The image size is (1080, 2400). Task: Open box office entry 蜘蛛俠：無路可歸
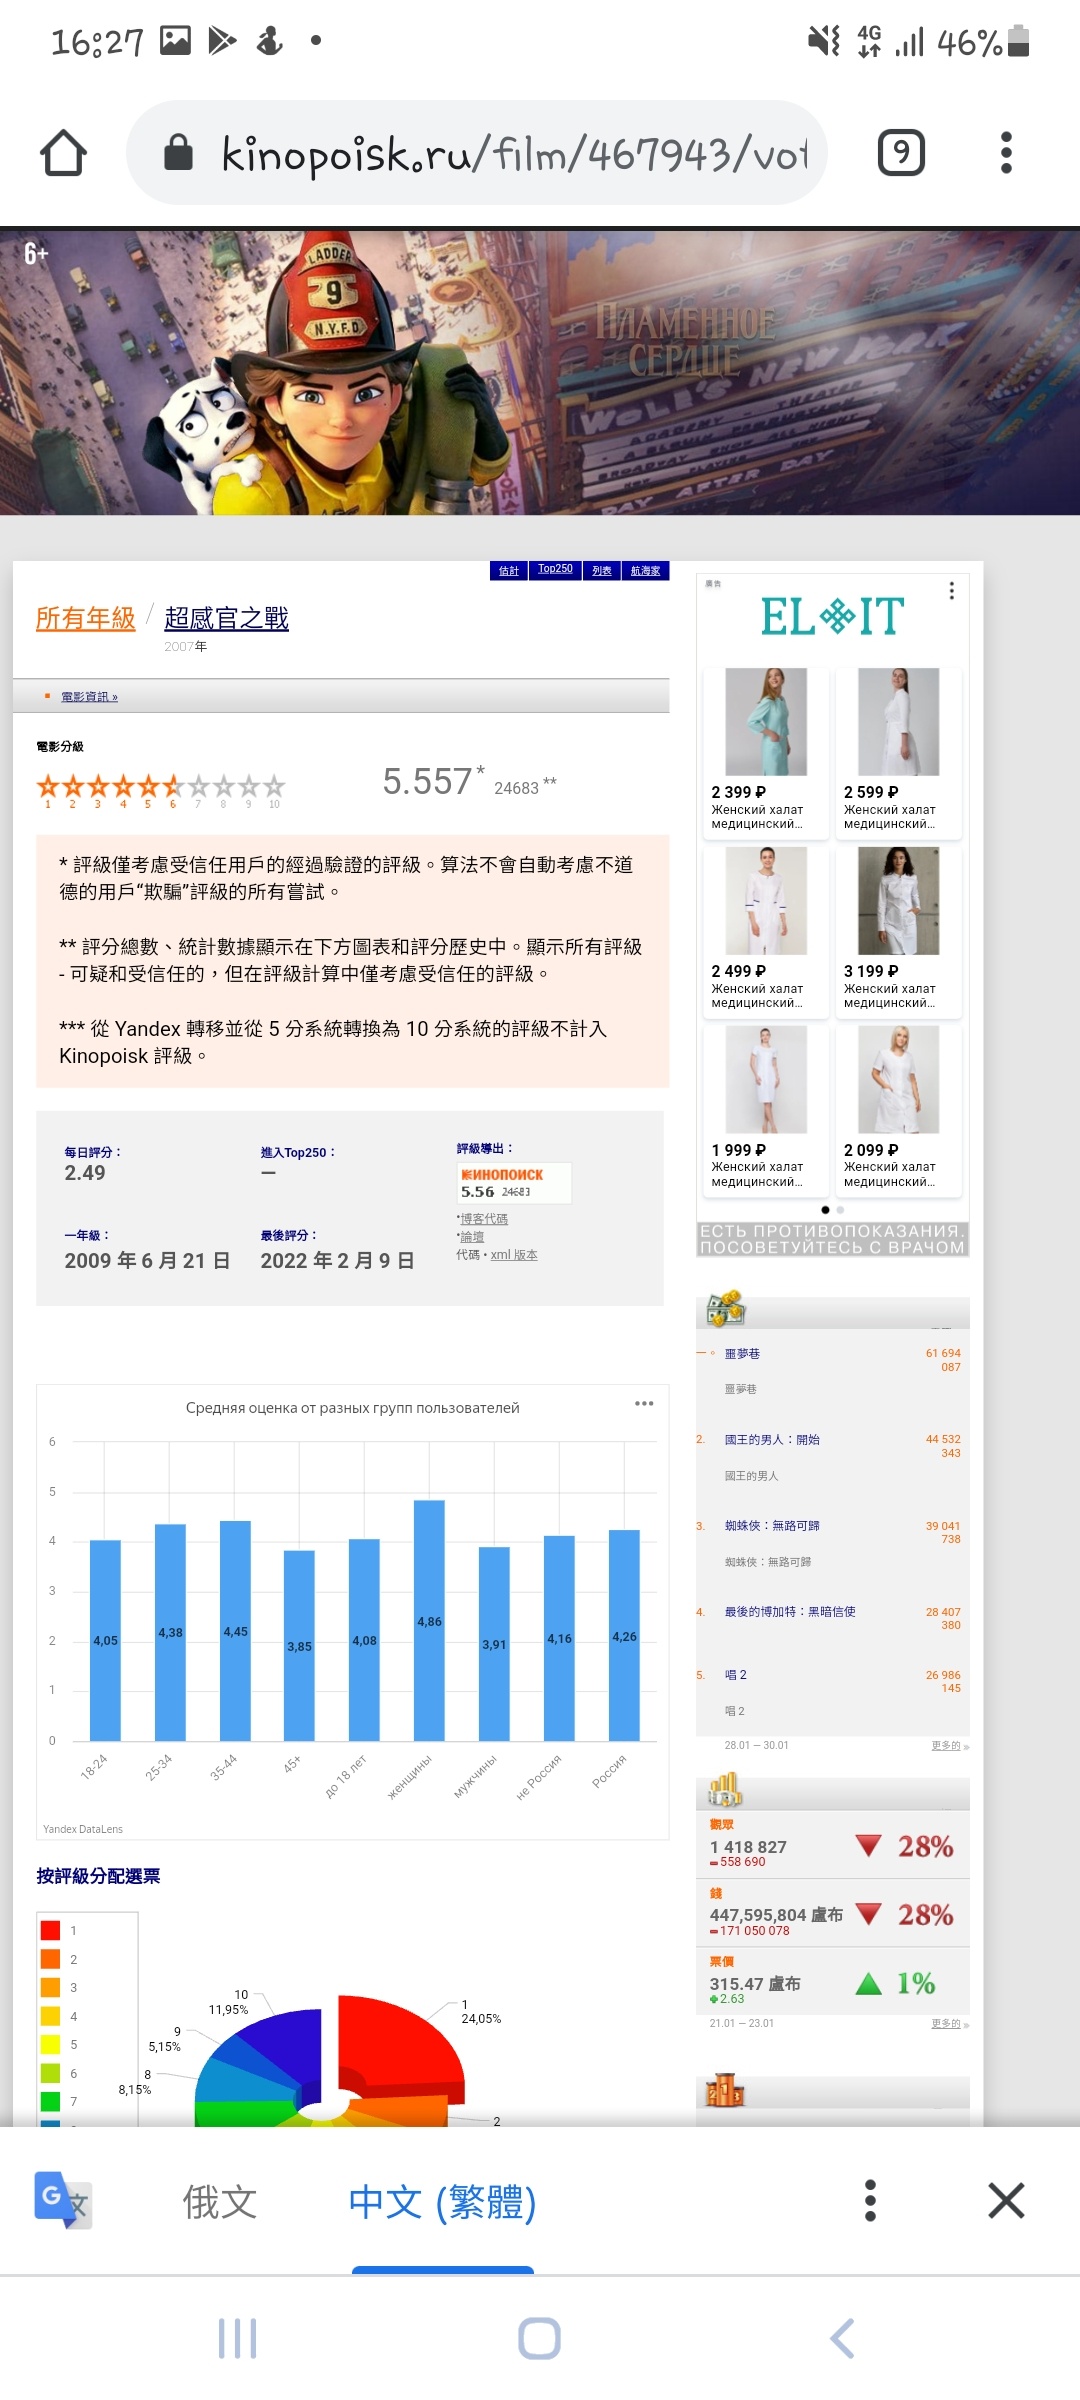tap(772, 1526)
